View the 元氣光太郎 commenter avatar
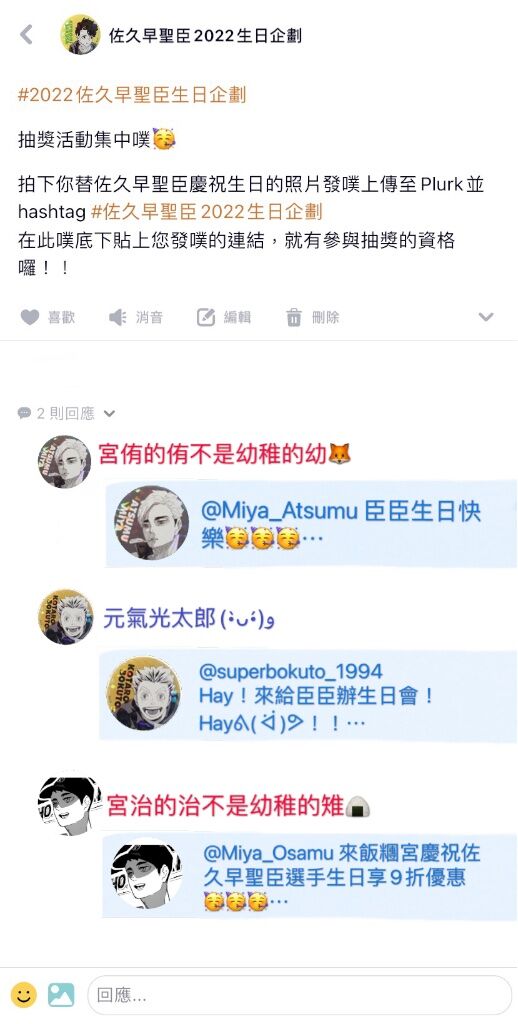 pyautogui.click(x=65, y=617)
